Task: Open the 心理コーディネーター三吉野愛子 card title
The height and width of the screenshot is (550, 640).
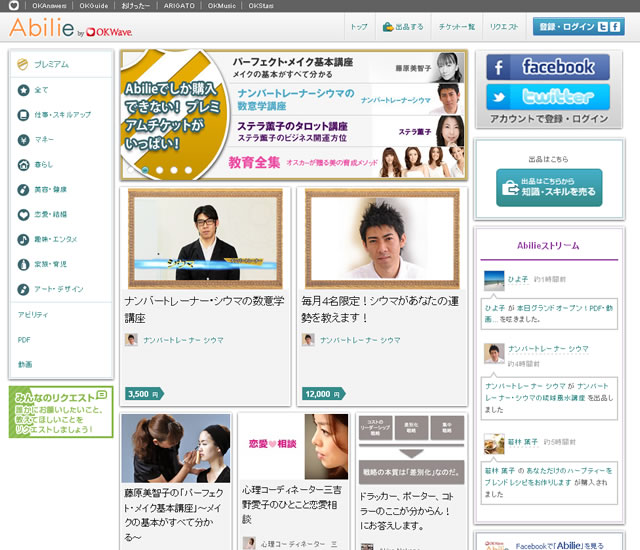Action: point(292,504)
